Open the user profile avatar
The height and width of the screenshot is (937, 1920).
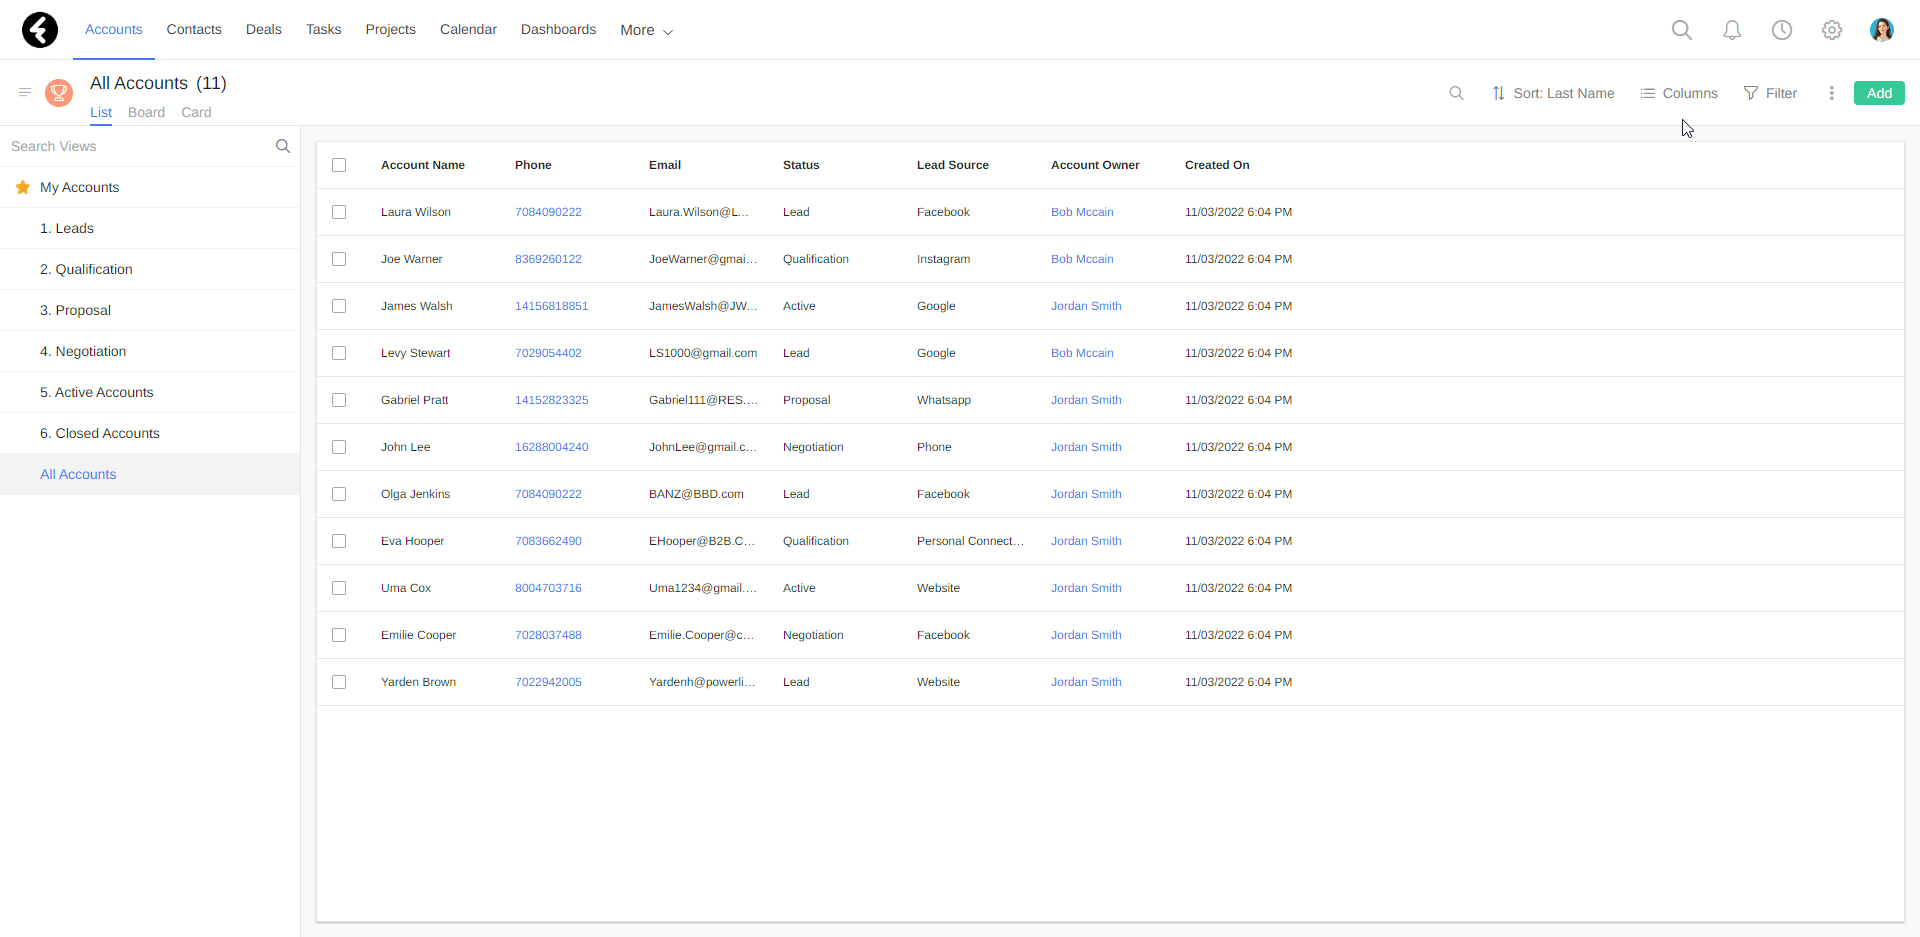coord(1882,30)
